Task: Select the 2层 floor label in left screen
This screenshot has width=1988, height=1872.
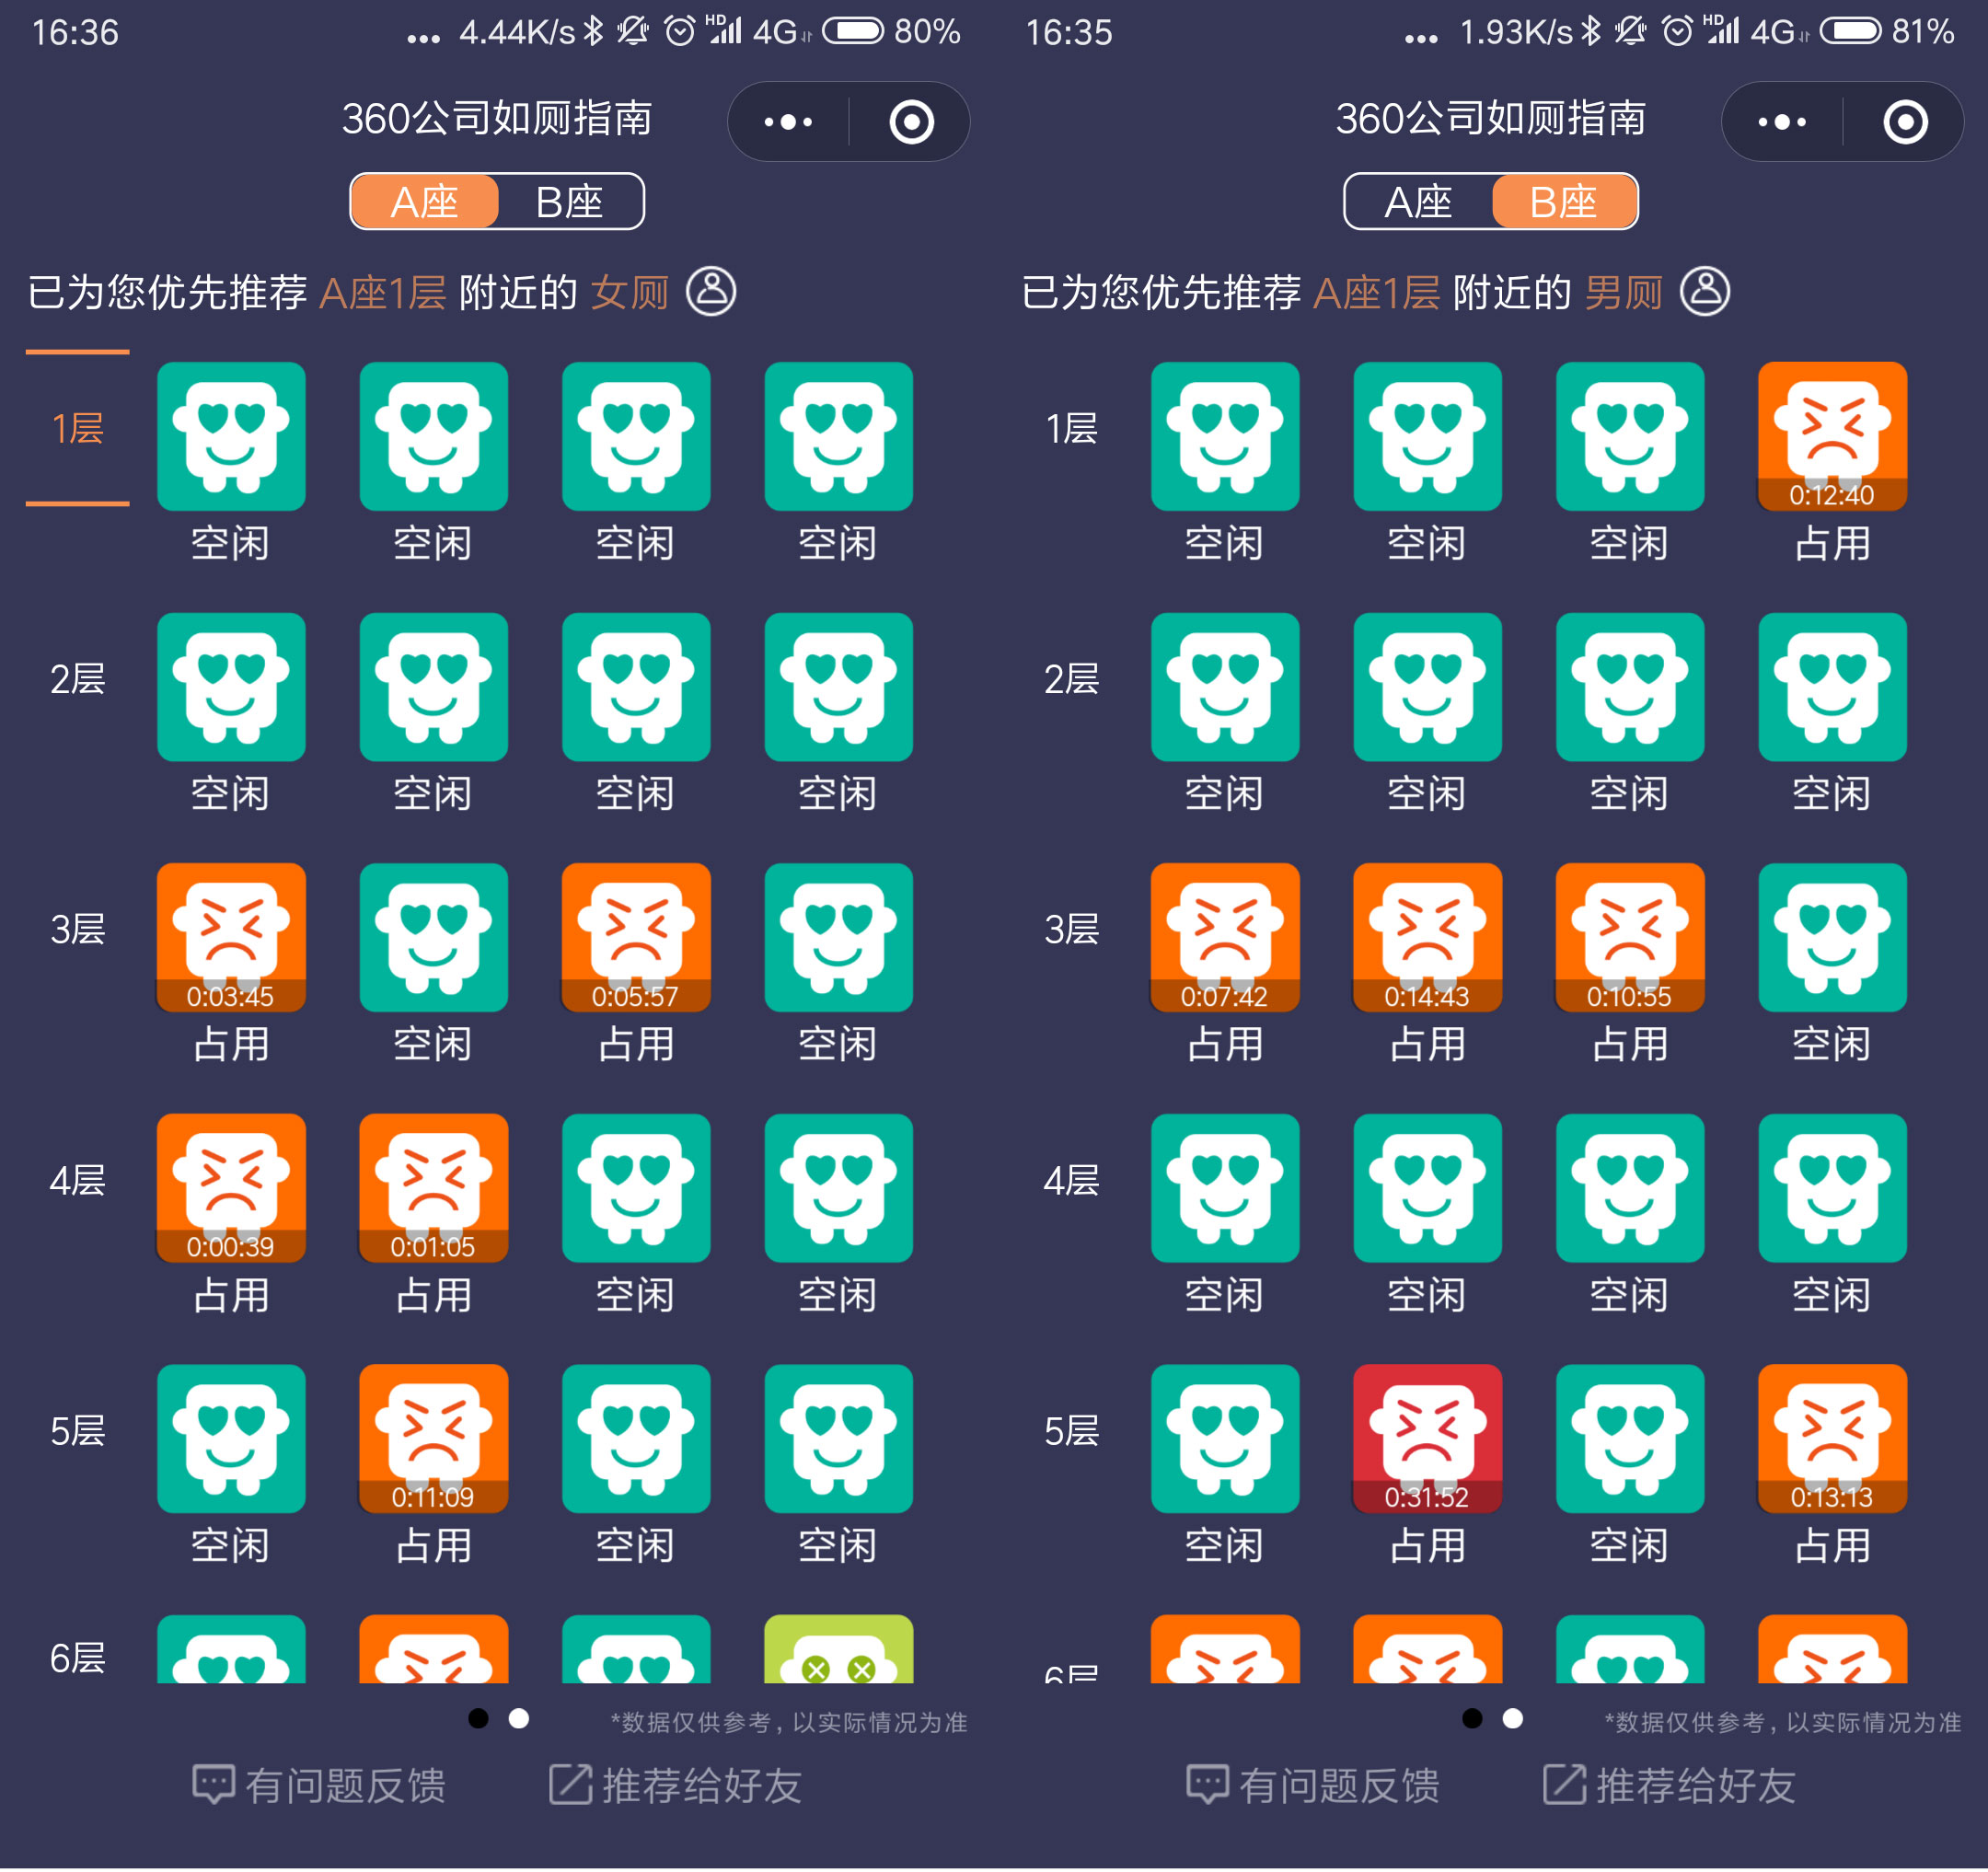Action: click(78, 680)
